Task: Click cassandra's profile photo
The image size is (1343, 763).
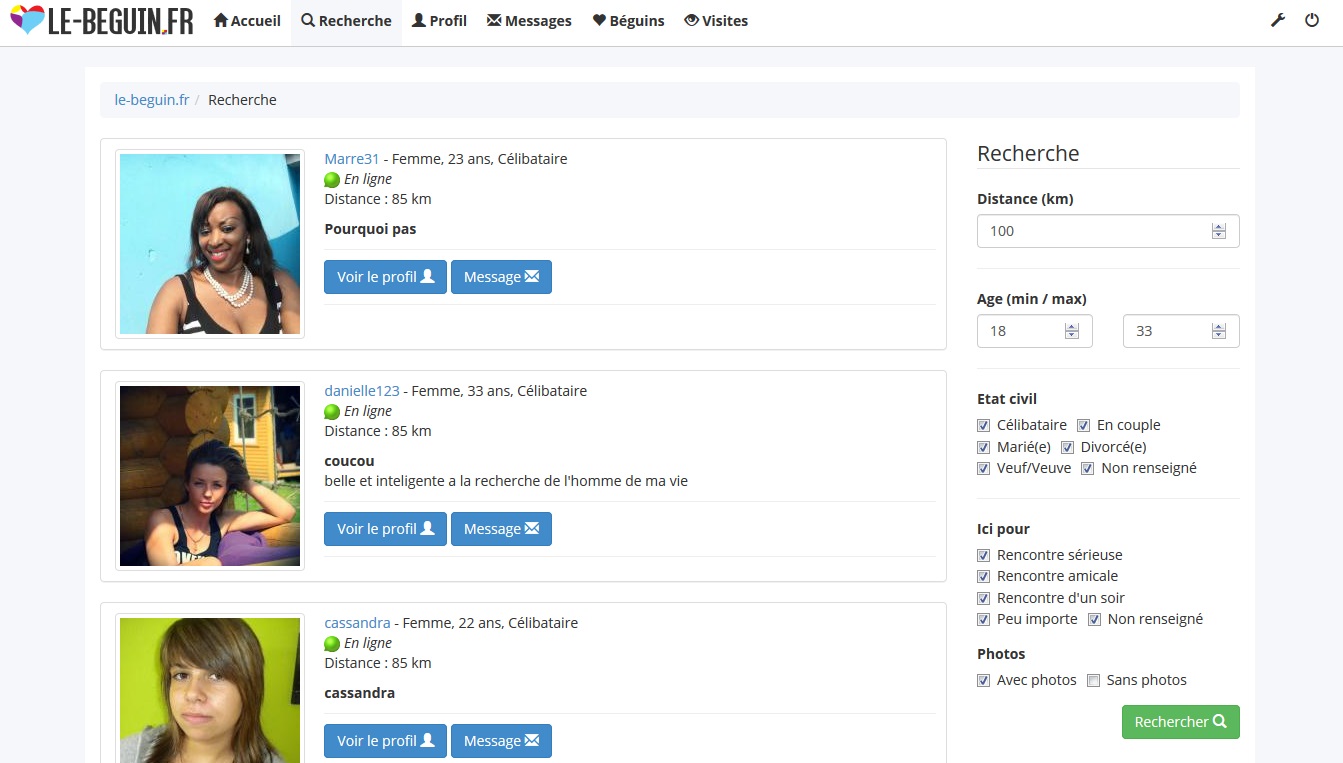Action: pos(210,689)
